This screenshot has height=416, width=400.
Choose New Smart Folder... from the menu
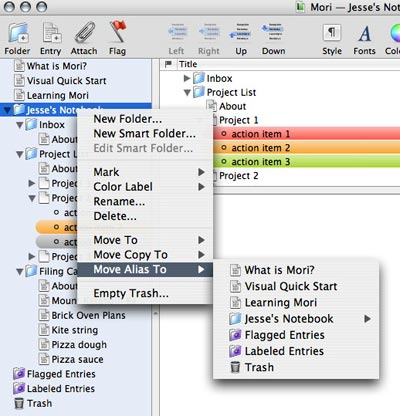pyautogui.click(x=145, y=133)
